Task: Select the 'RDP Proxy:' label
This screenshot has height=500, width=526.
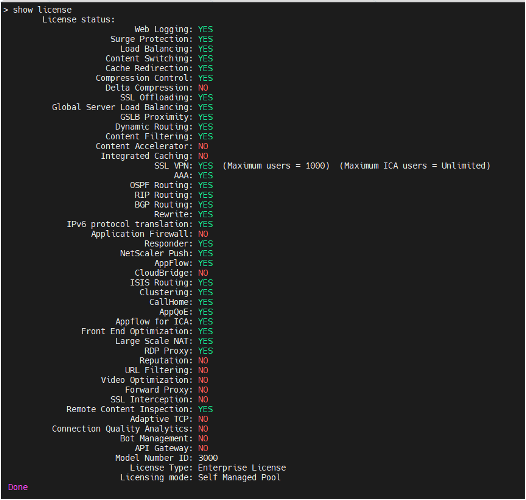Action: pyautogui.click(x=169, y=351)
